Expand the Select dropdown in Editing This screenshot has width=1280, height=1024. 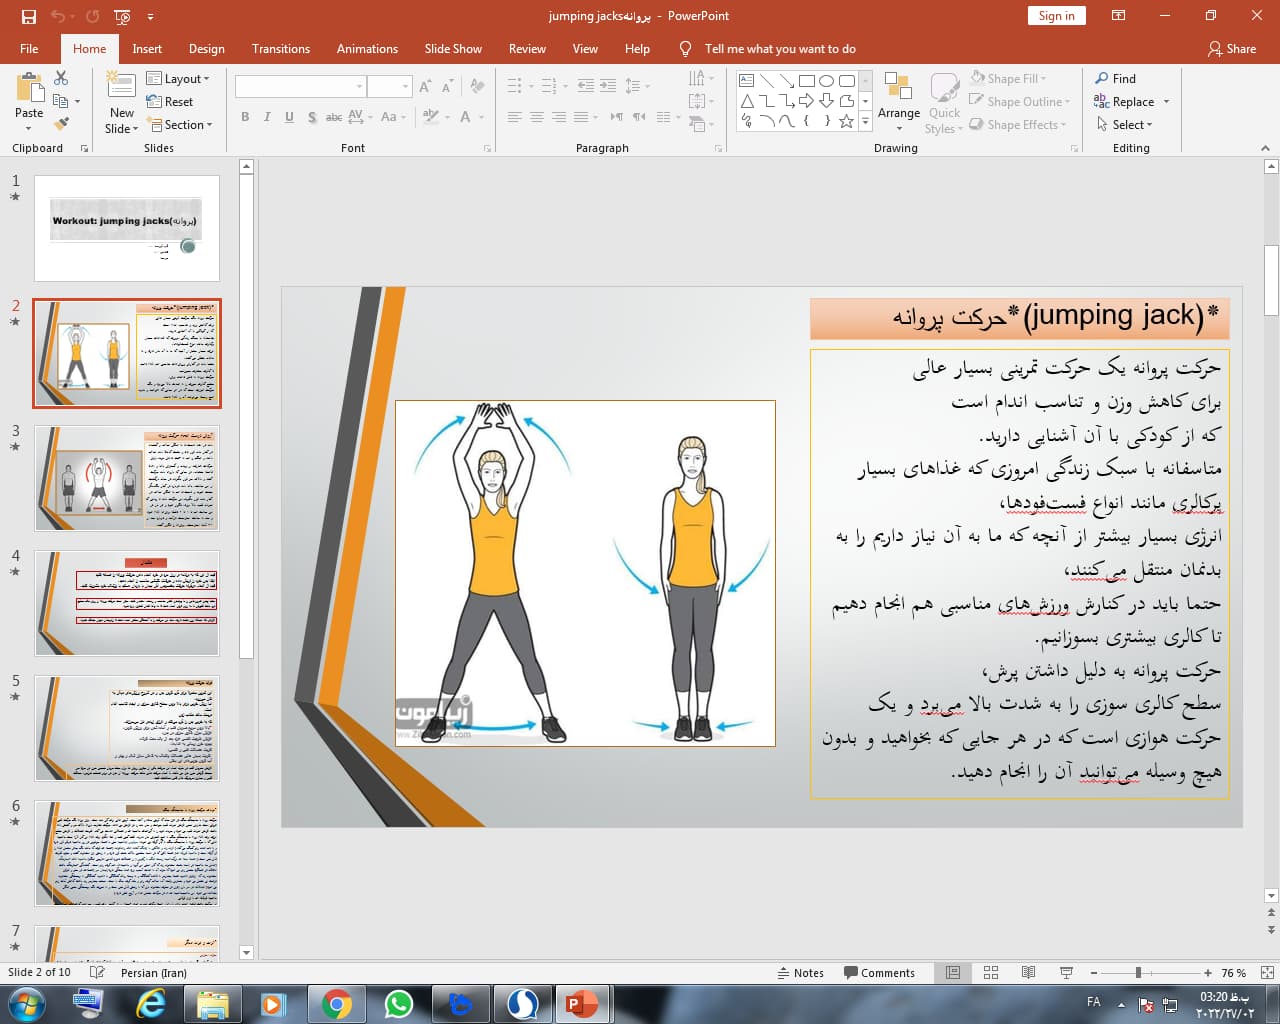[1125, 125]
